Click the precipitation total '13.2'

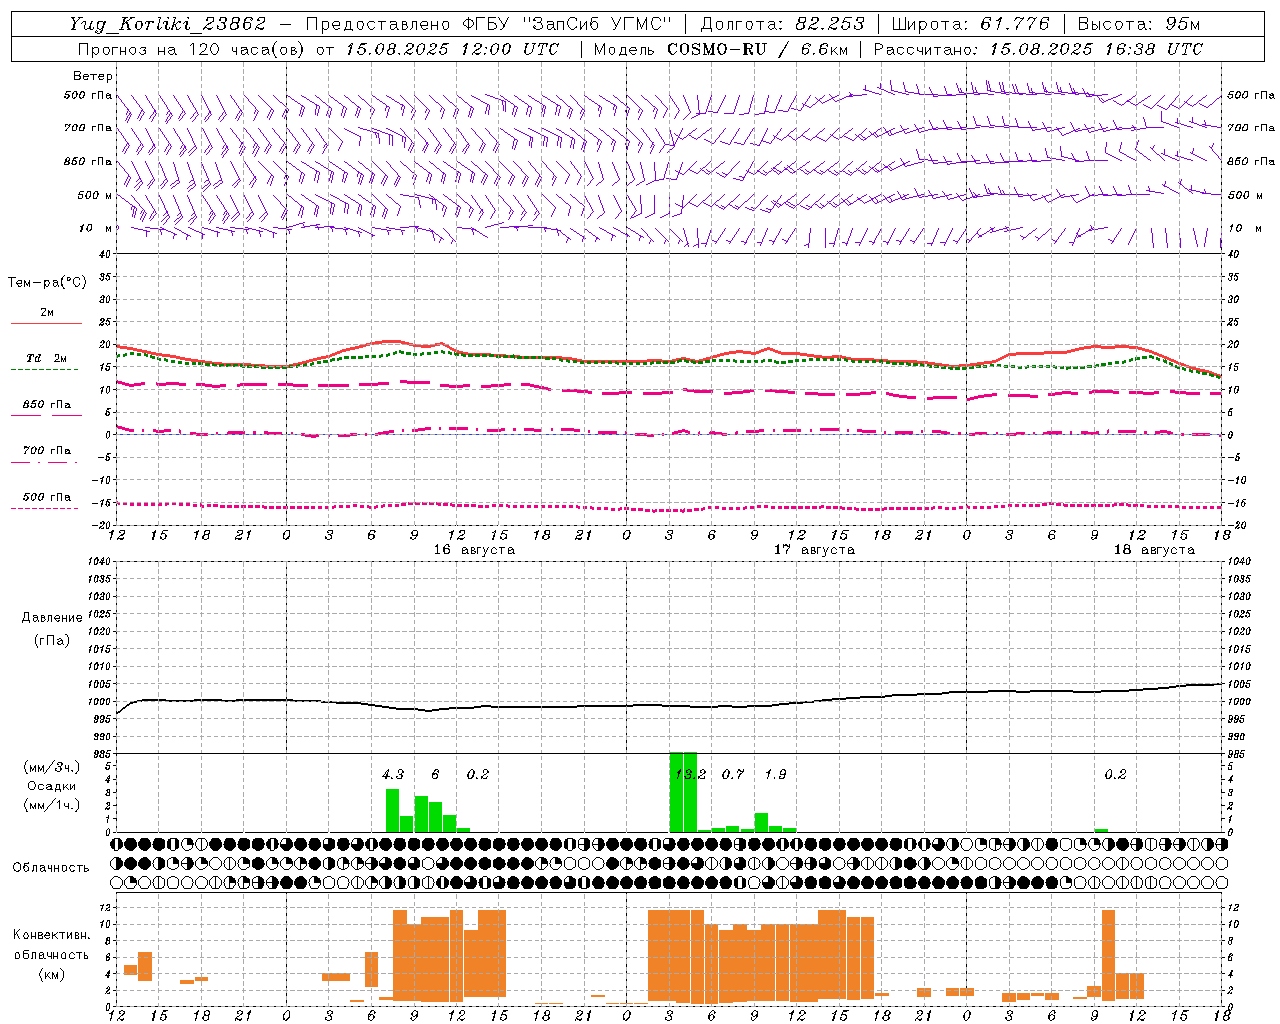point(690,774)
